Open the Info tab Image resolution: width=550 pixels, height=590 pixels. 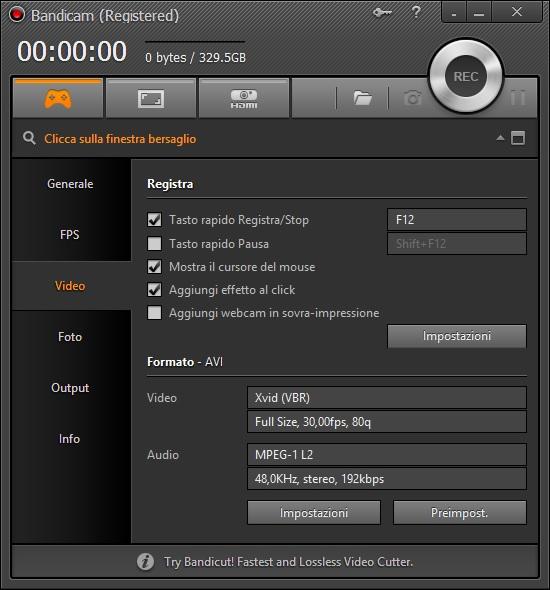(70, 439)
